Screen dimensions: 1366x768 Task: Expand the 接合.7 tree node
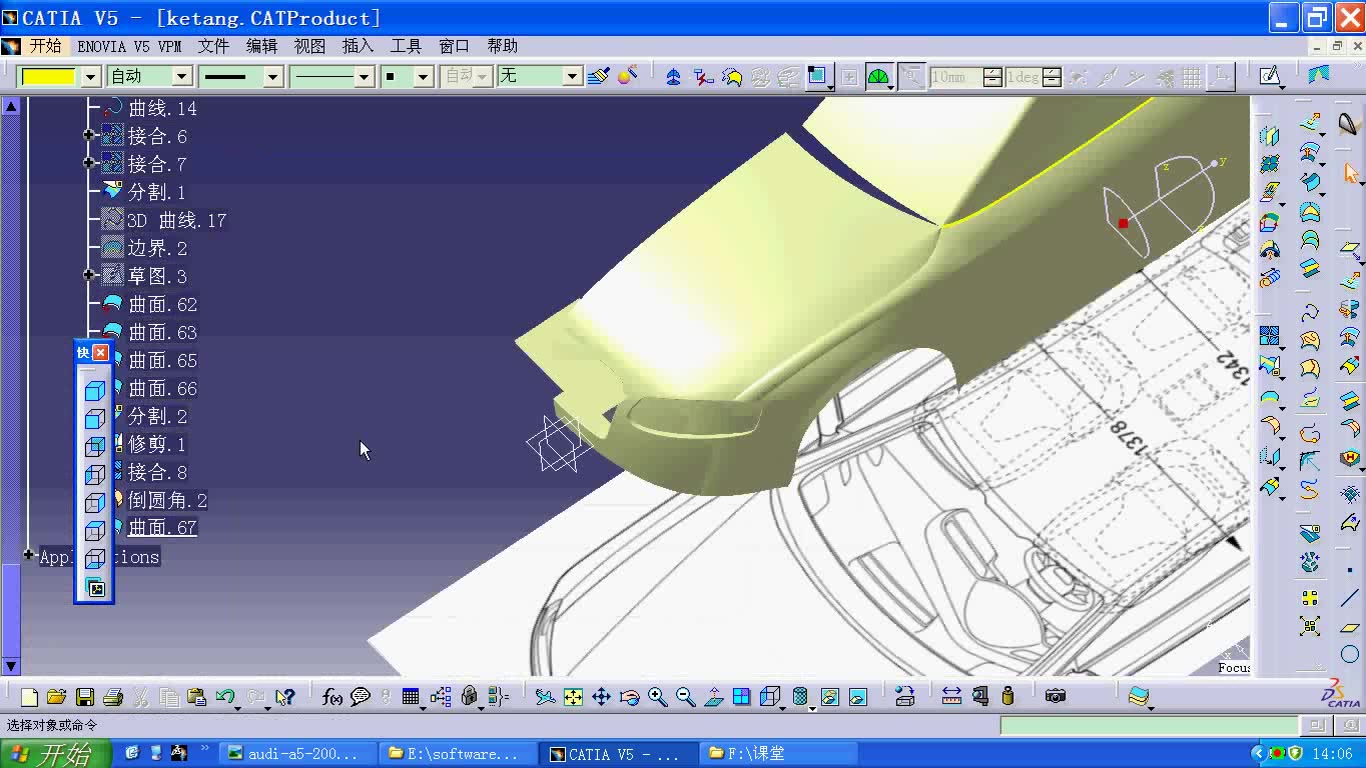coord(88,163)
